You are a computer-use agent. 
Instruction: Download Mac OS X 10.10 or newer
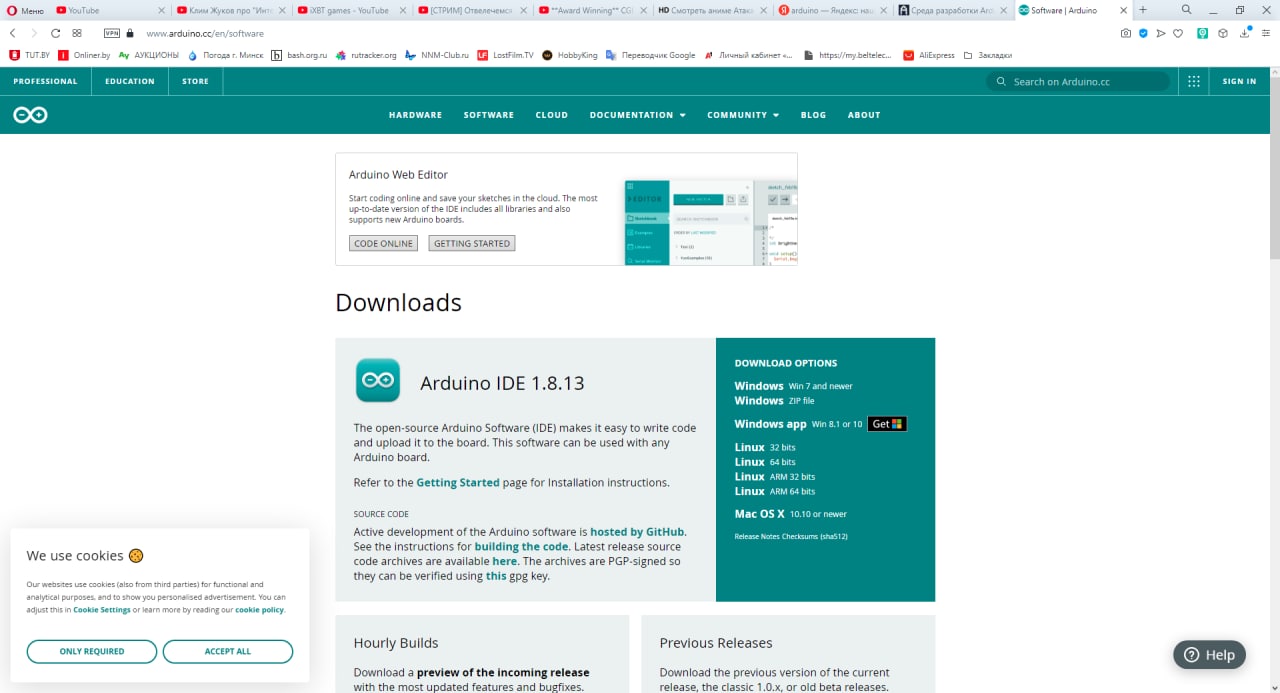pyautogui.click(x=791, y=514)
